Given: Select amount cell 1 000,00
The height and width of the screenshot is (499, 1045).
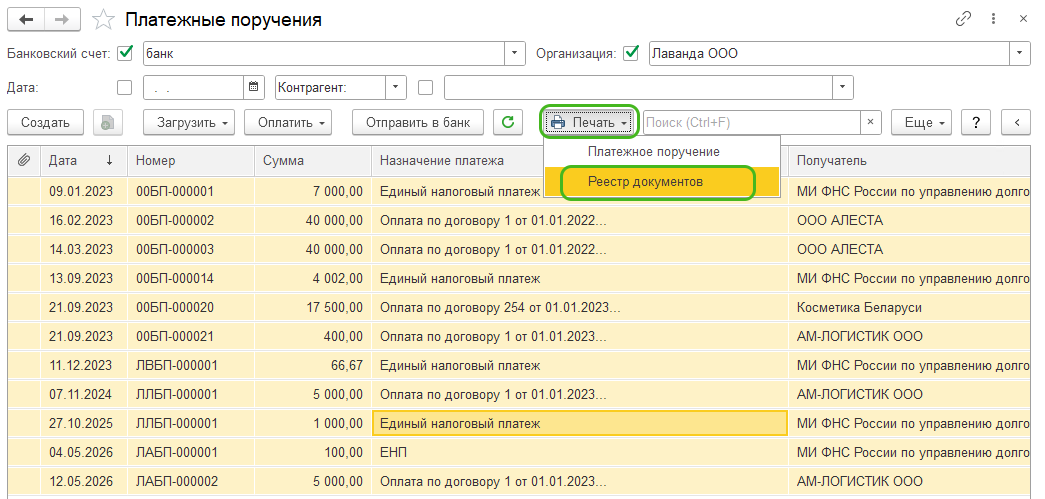Looking at the screenshot, I should click(x=313, y=424).
